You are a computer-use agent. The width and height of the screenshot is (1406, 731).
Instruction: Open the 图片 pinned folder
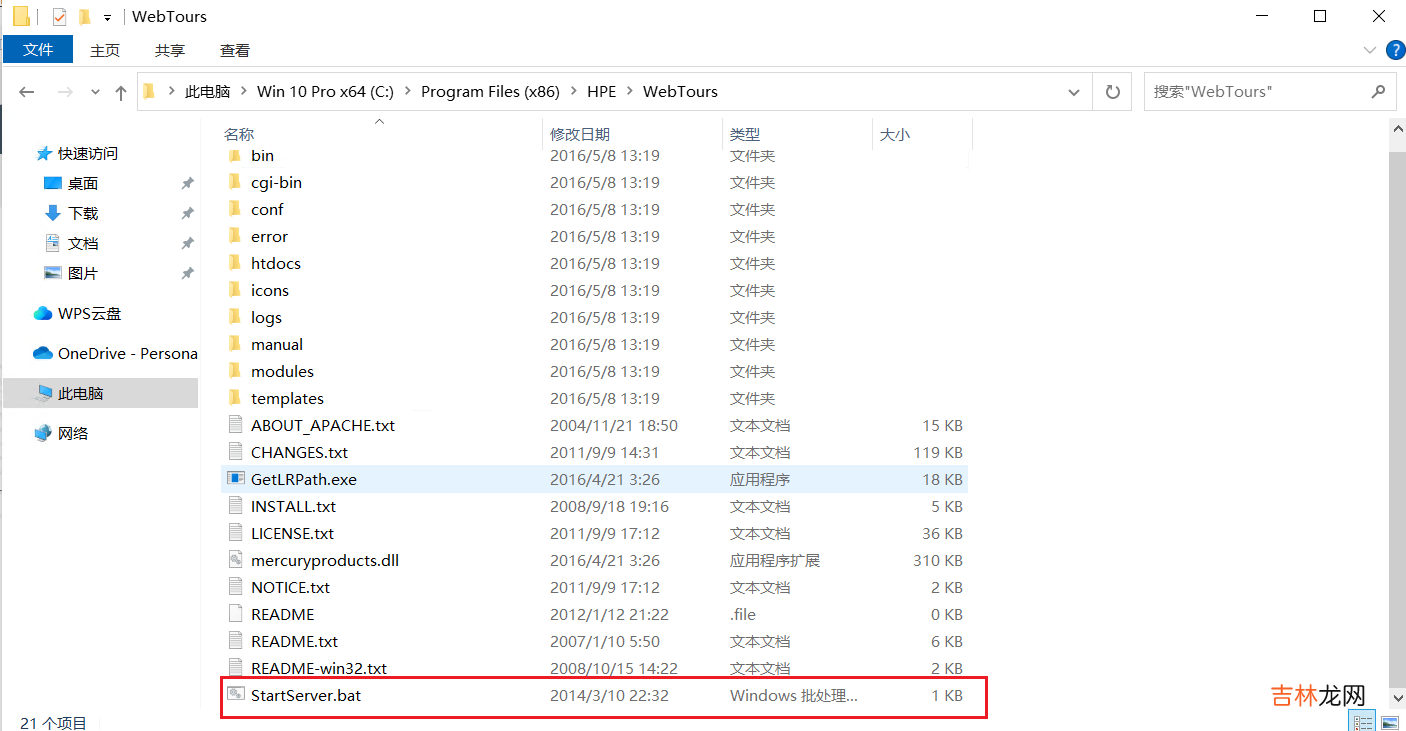point(81,272)
